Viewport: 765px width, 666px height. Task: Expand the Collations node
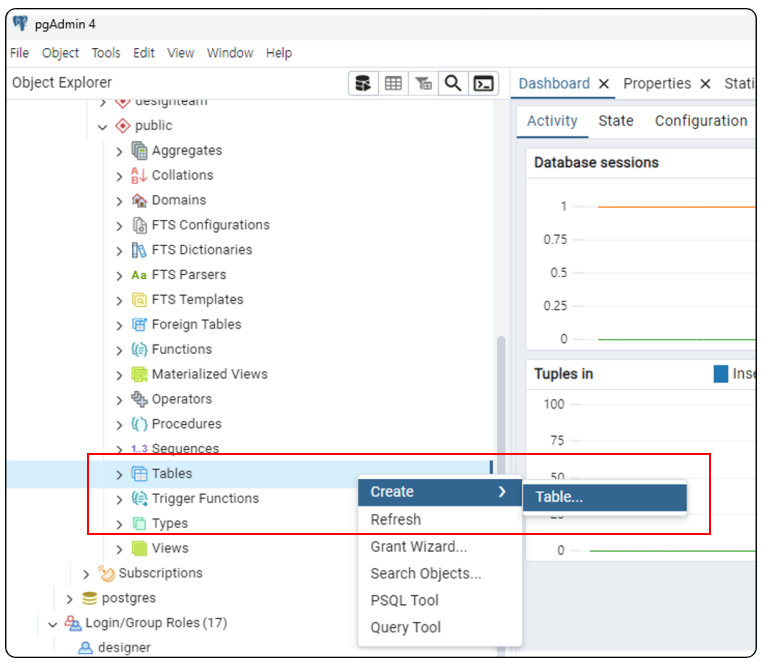(x=119, y=177)
